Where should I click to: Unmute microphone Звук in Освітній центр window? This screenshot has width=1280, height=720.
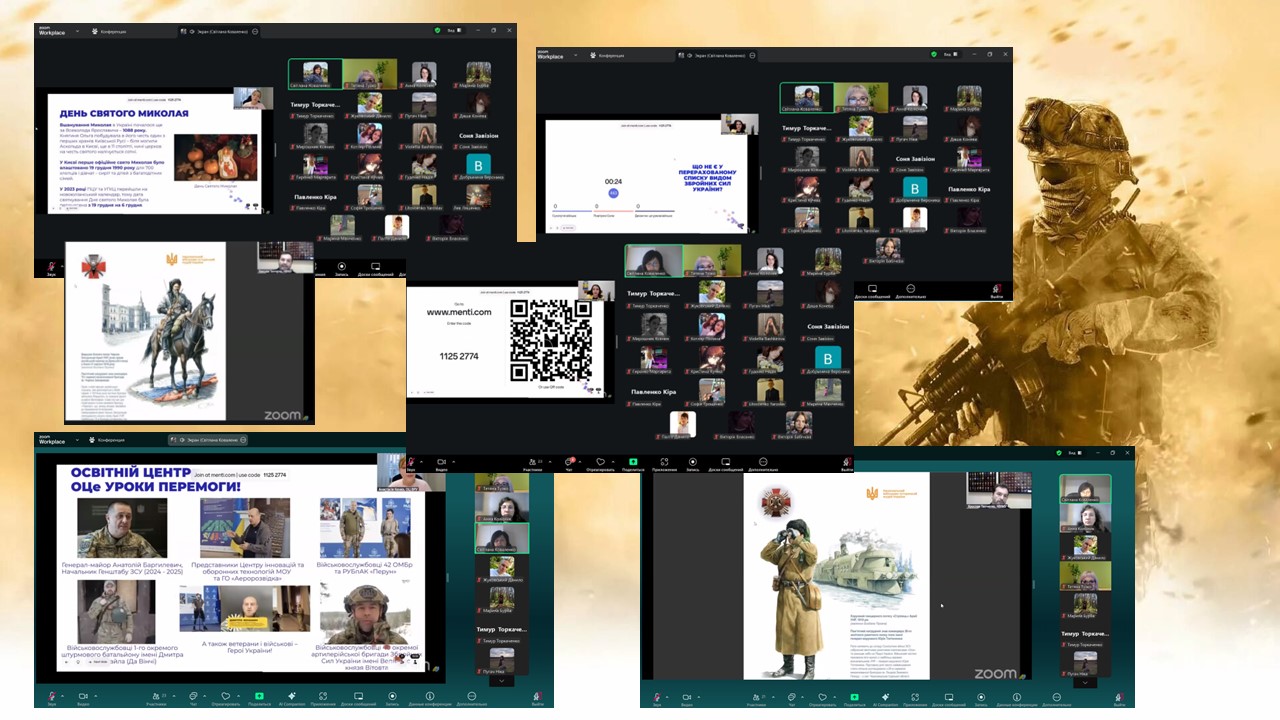point(51,696)
